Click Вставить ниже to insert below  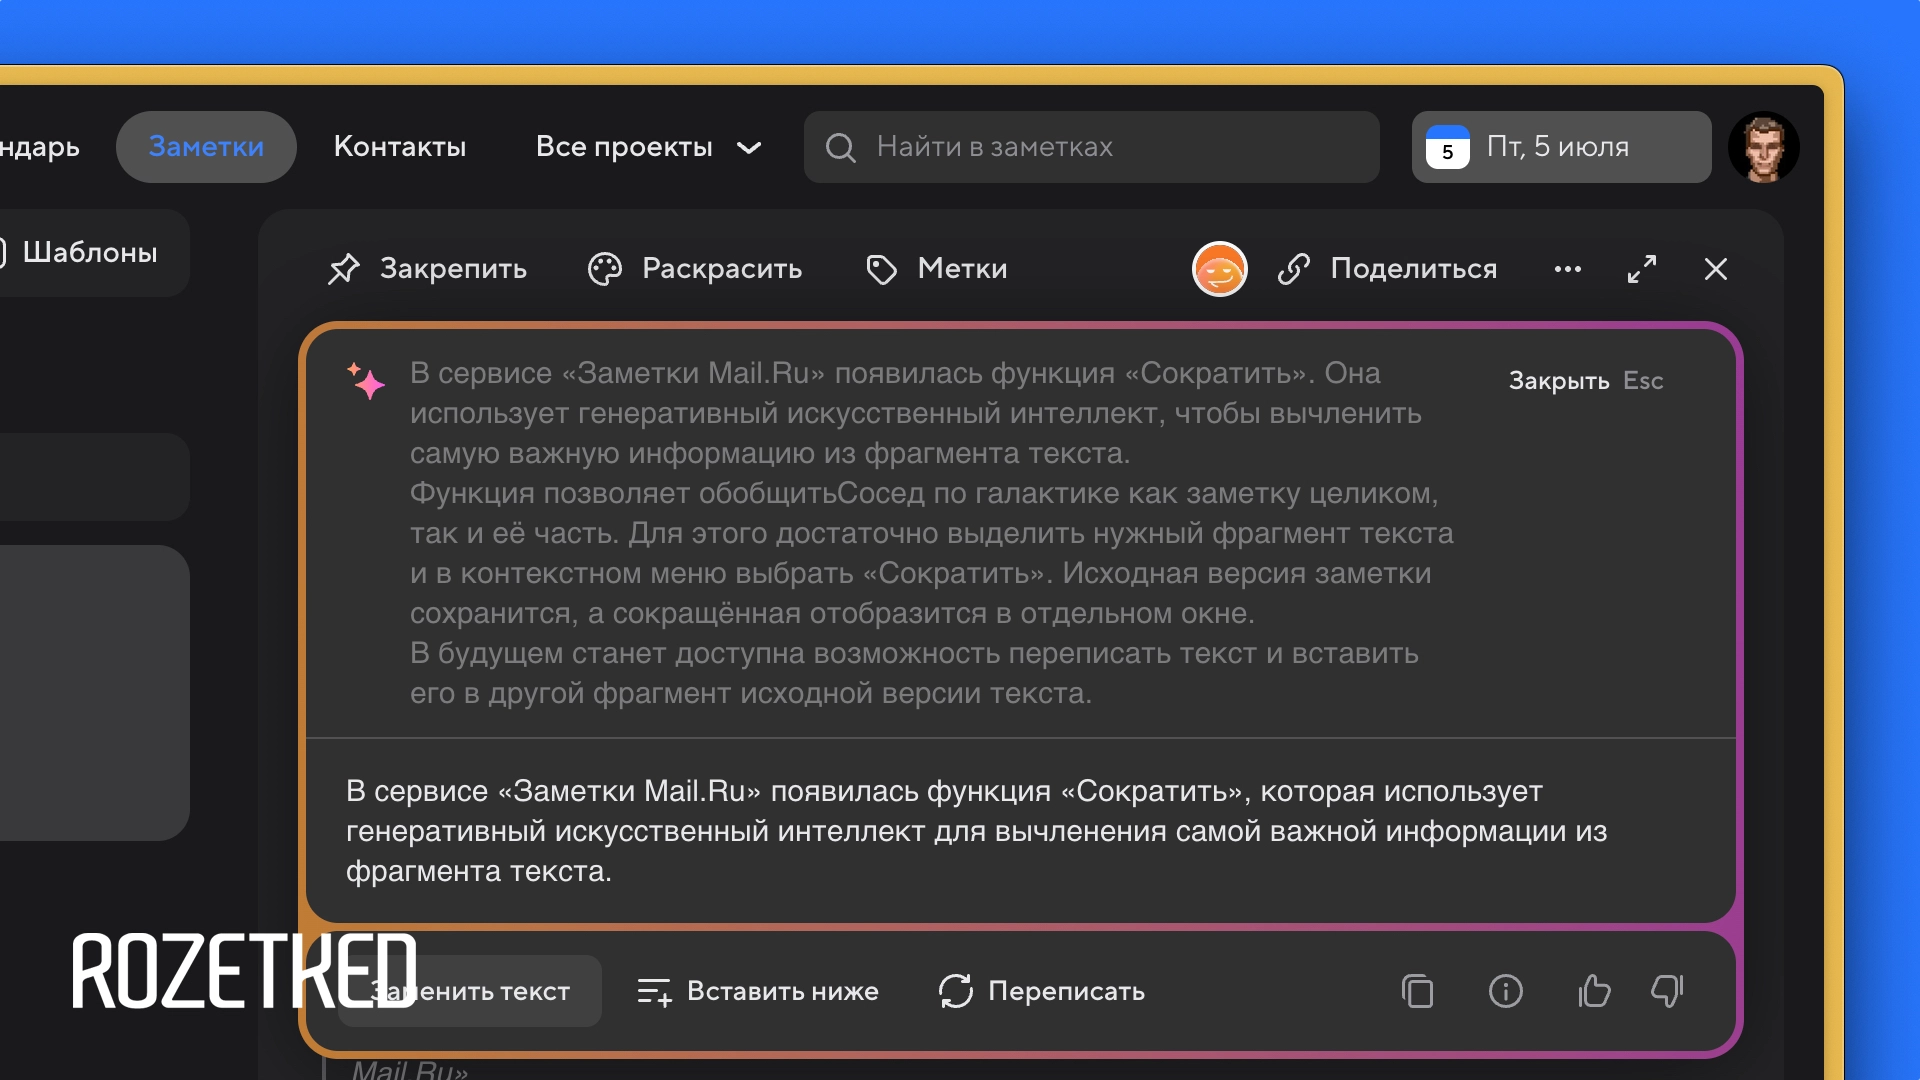758,991
